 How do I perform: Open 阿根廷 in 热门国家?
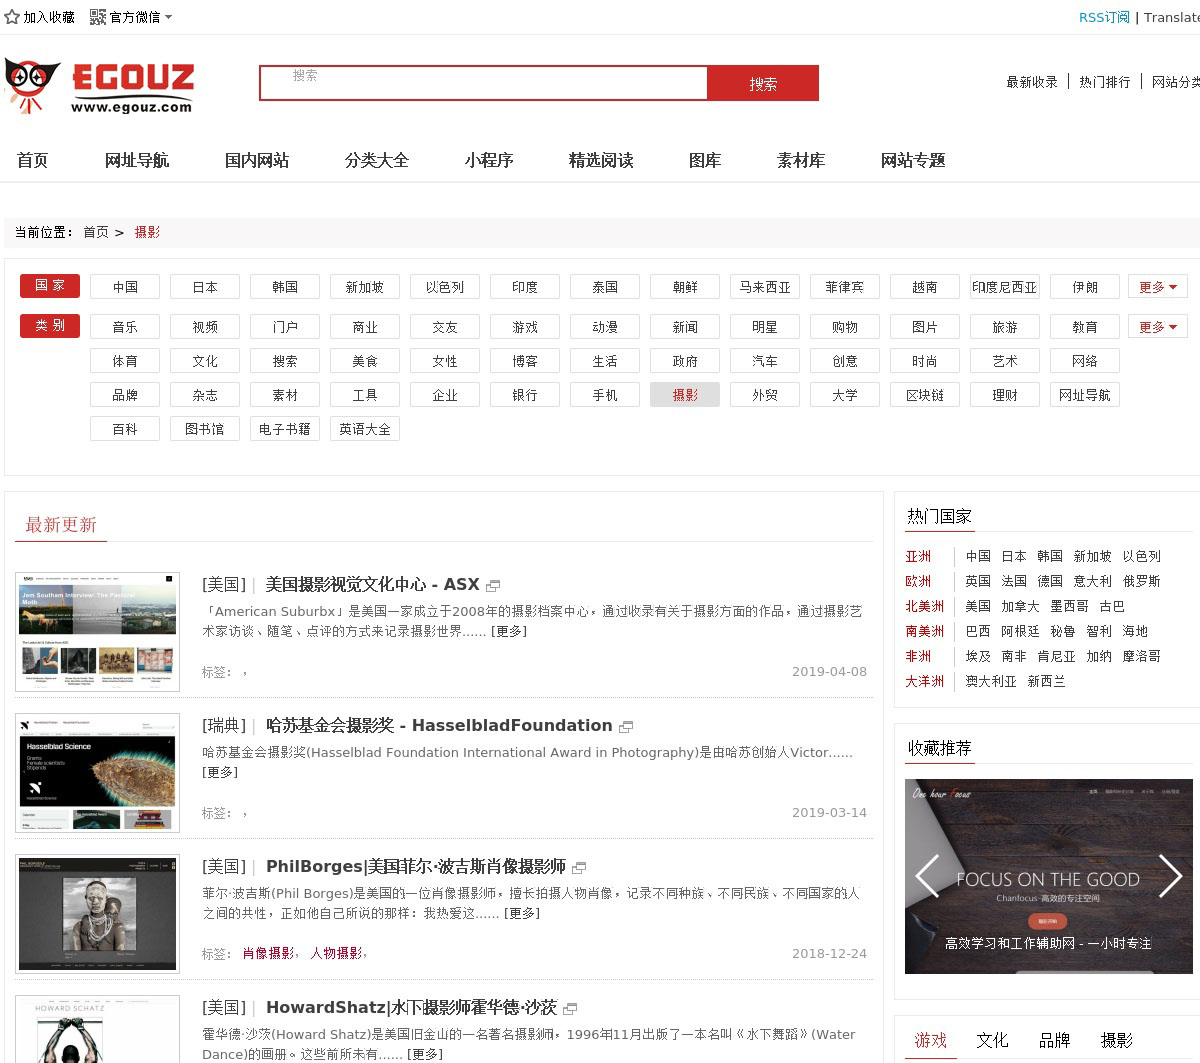[1021, 631]
